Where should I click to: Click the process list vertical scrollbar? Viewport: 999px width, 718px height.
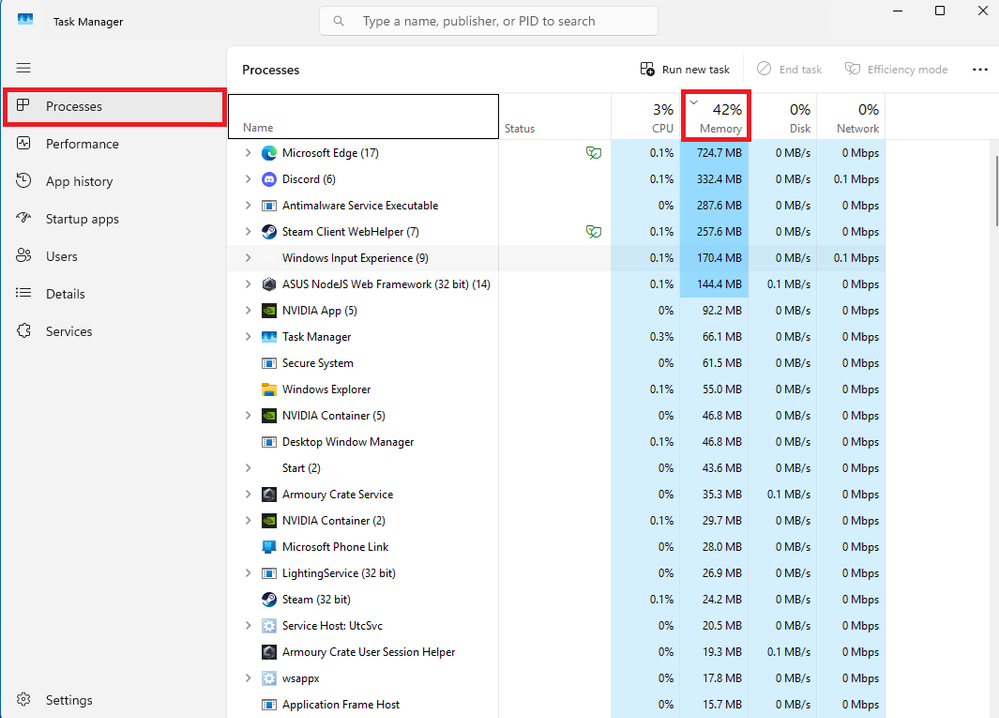pyautogui.click(x=995, y=191)
